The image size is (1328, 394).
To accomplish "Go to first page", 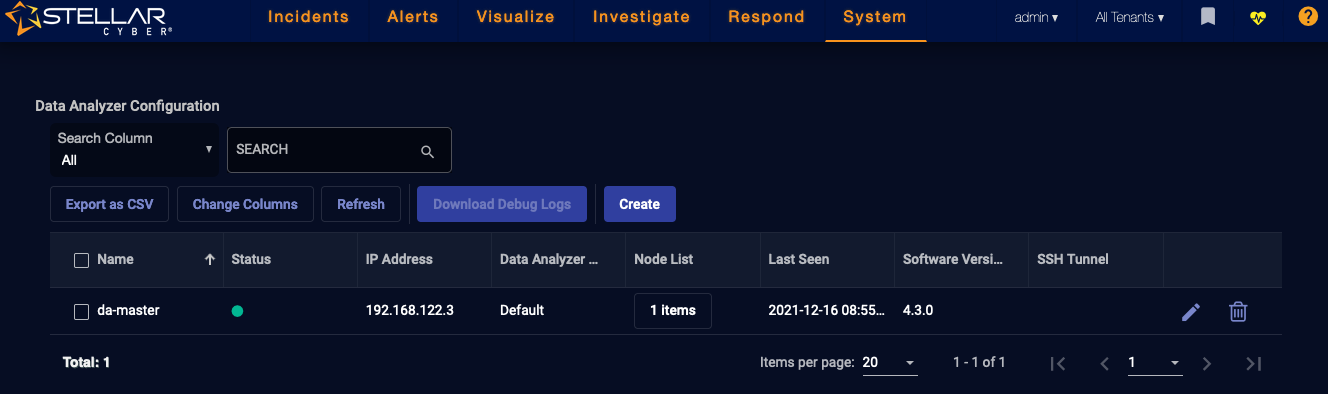I will [x=1058, y=363].
